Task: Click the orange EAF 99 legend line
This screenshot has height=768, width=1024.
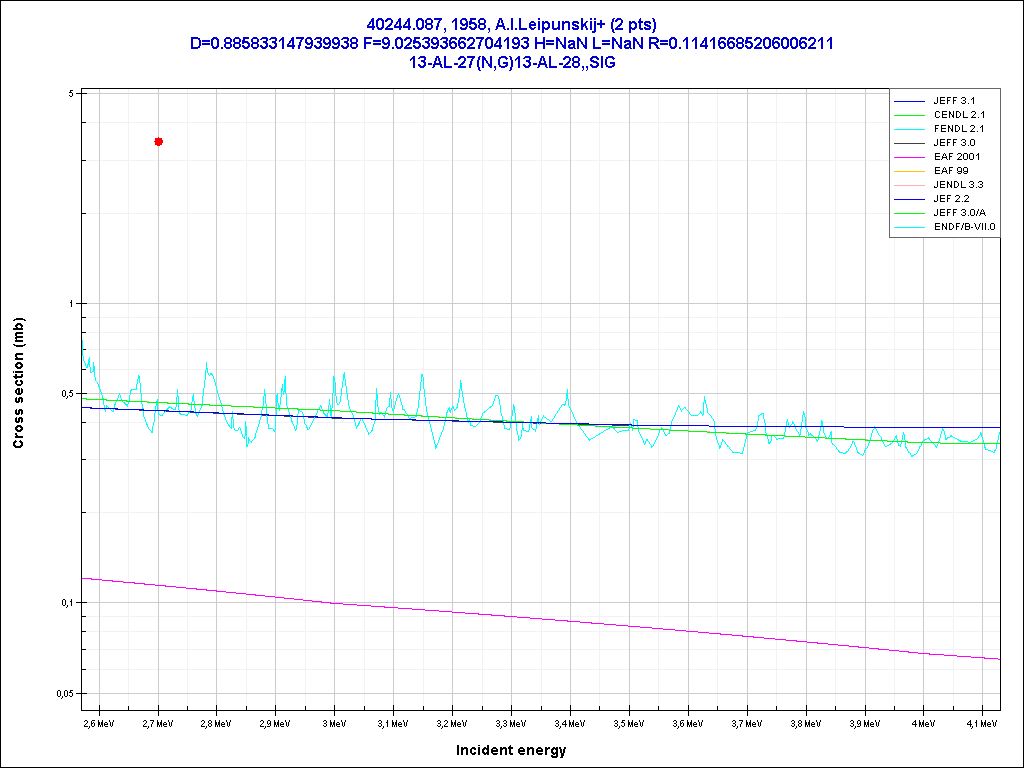Action: (909, 171)
